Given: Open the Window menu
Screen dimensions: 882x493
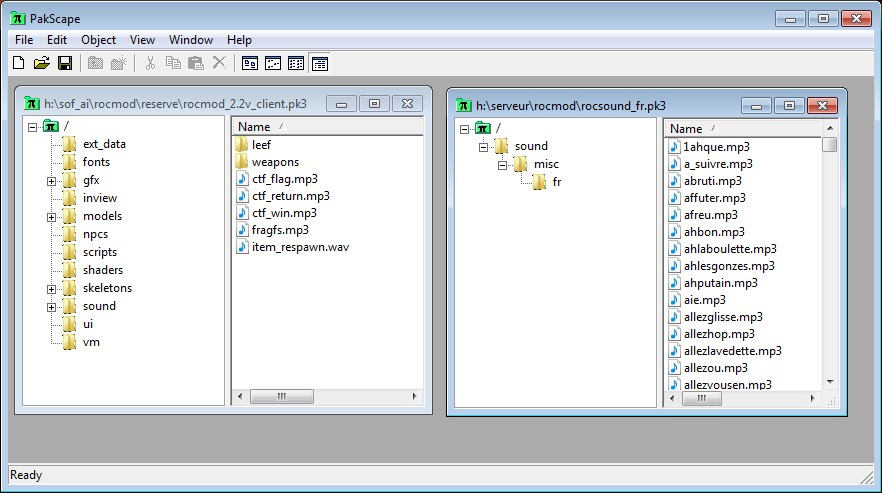Looking at the screenshot, I should (190, 40).
